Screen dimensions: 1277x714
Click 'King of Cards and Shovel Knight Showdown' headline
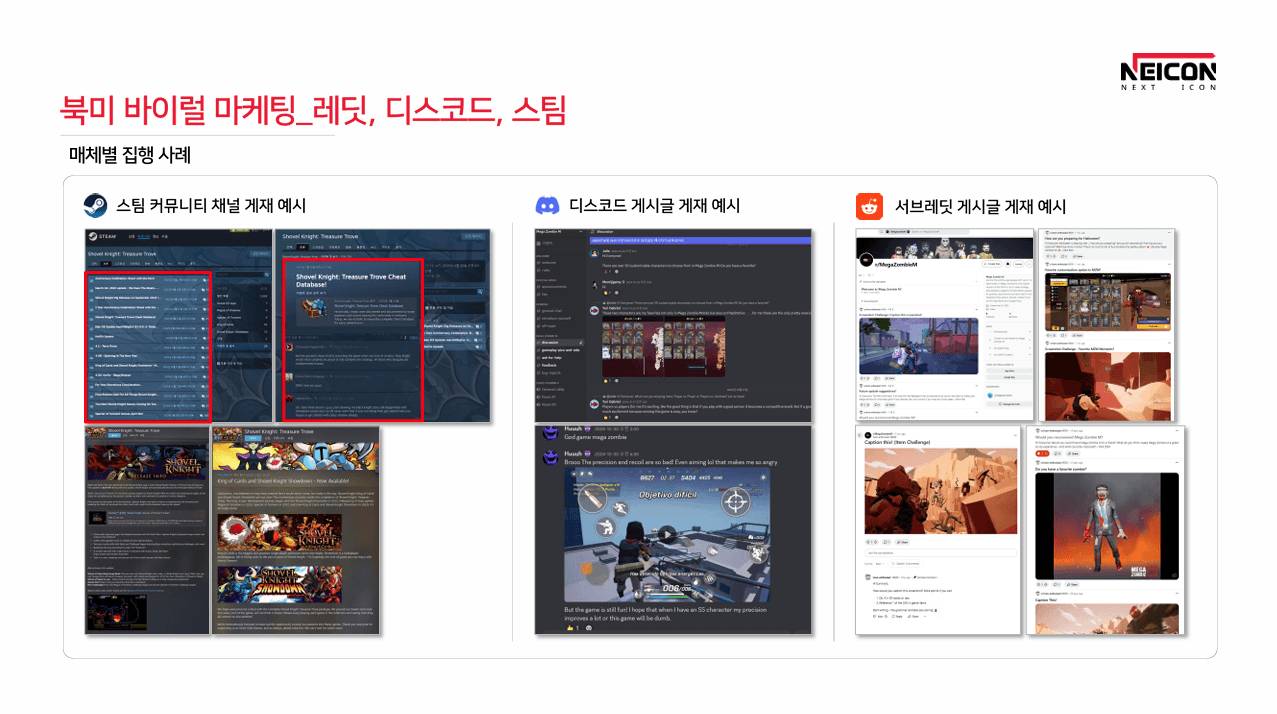[283, 481]
